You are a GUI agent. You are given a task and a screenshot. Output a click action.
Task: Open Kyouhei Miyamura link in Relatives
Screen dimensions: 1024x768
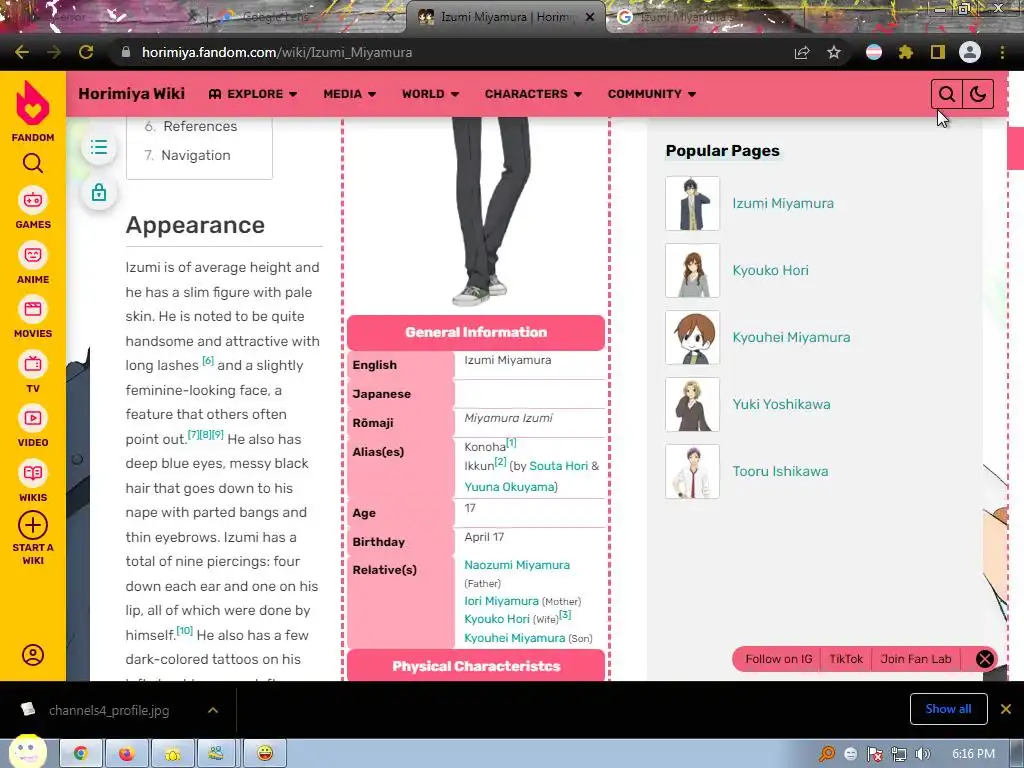tap(514, 638)
